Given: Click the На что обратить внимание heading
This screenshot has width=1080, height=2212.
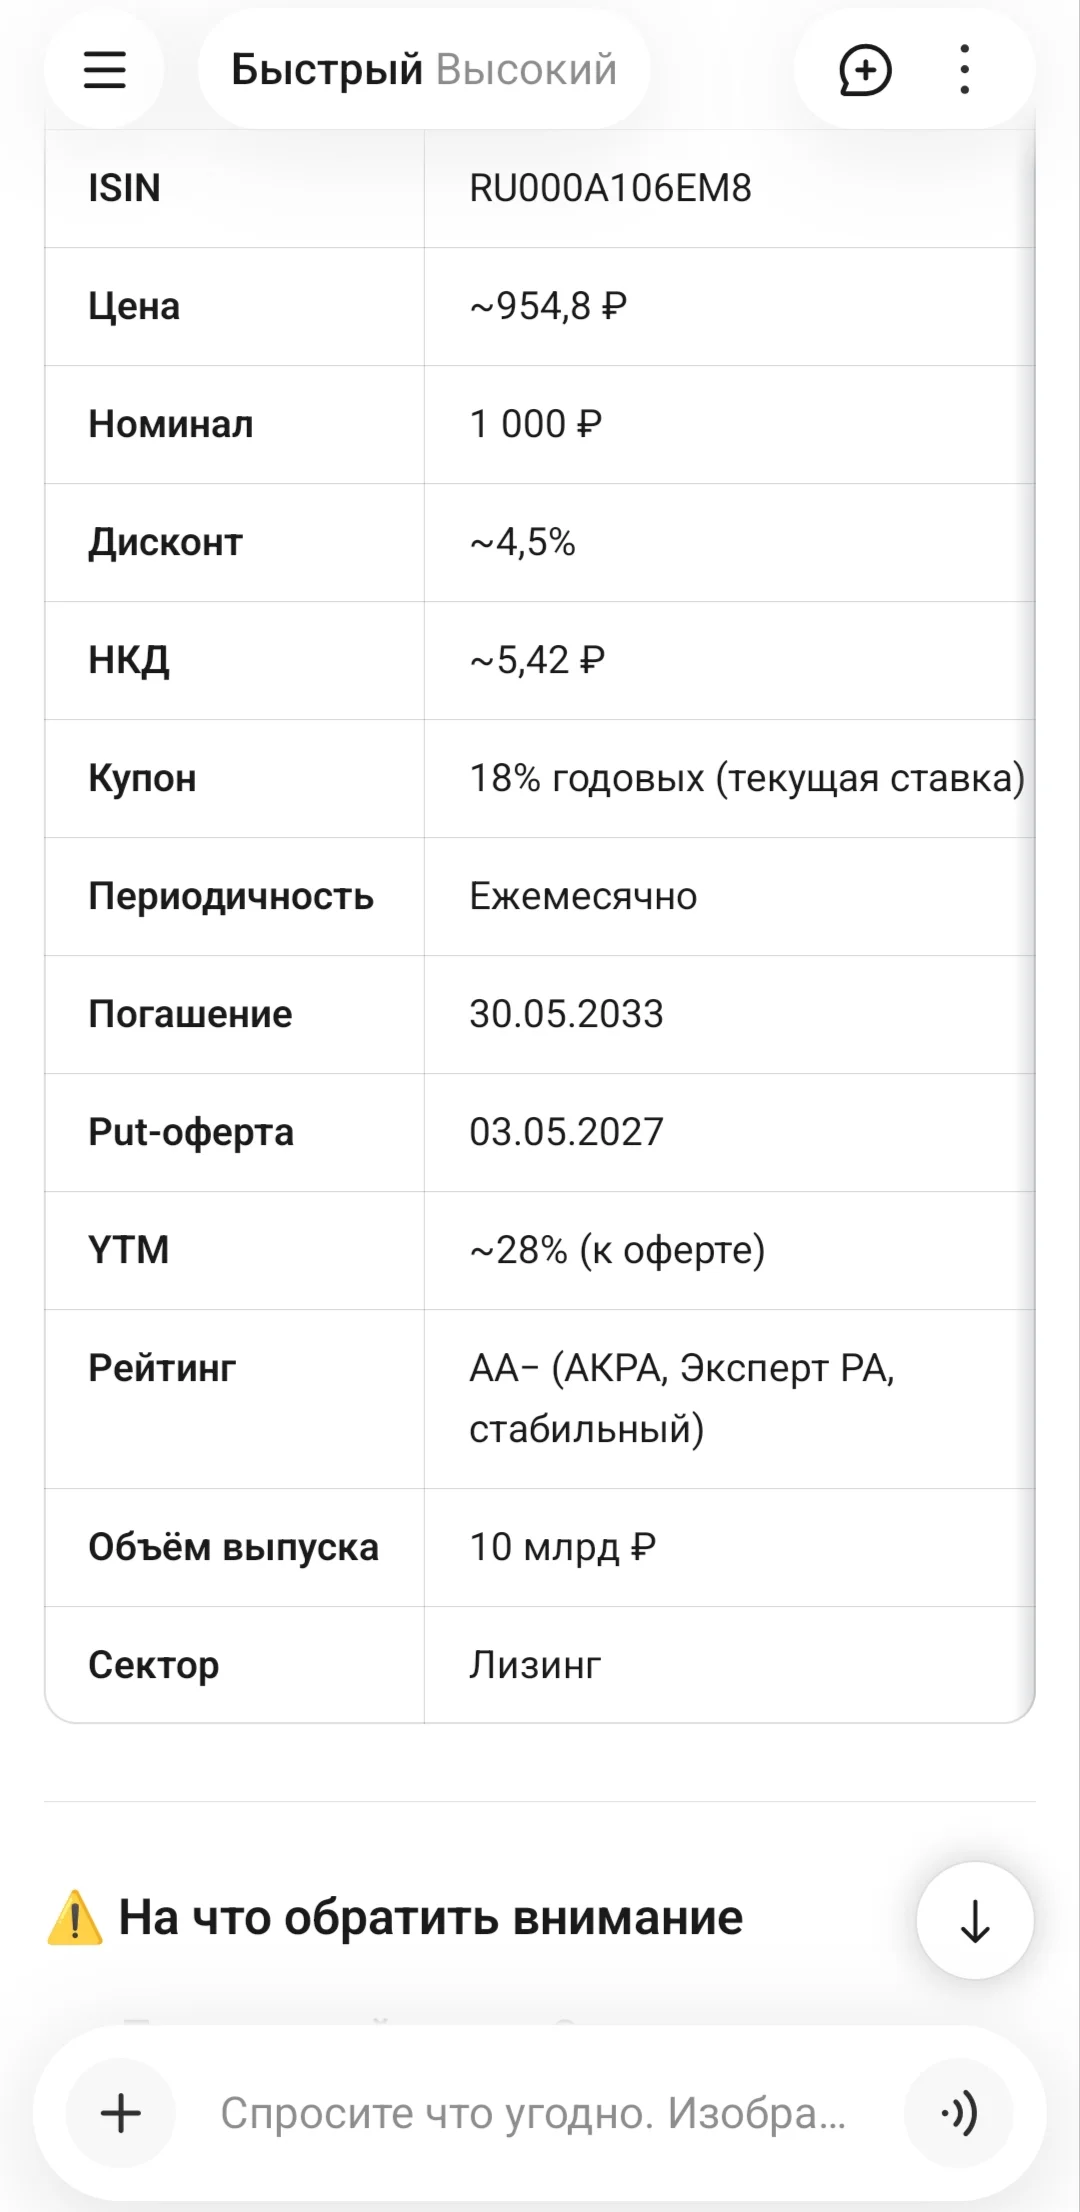Looking at the screenshot, I should pos(430,1918).
